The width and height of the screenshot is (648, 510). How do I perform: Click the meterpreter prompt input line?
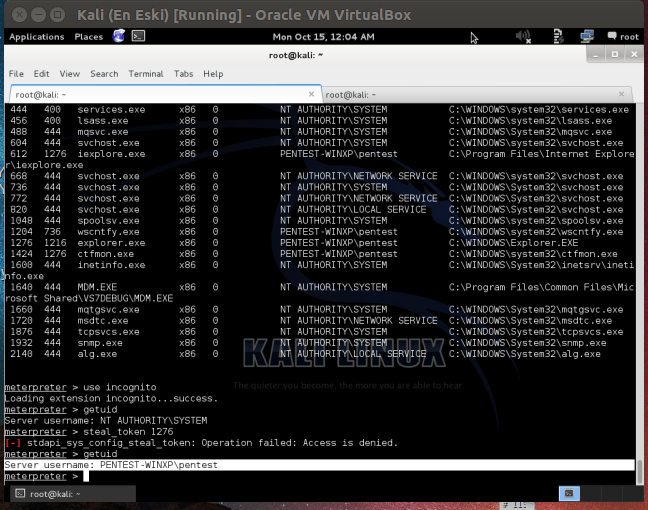(319, 476)
